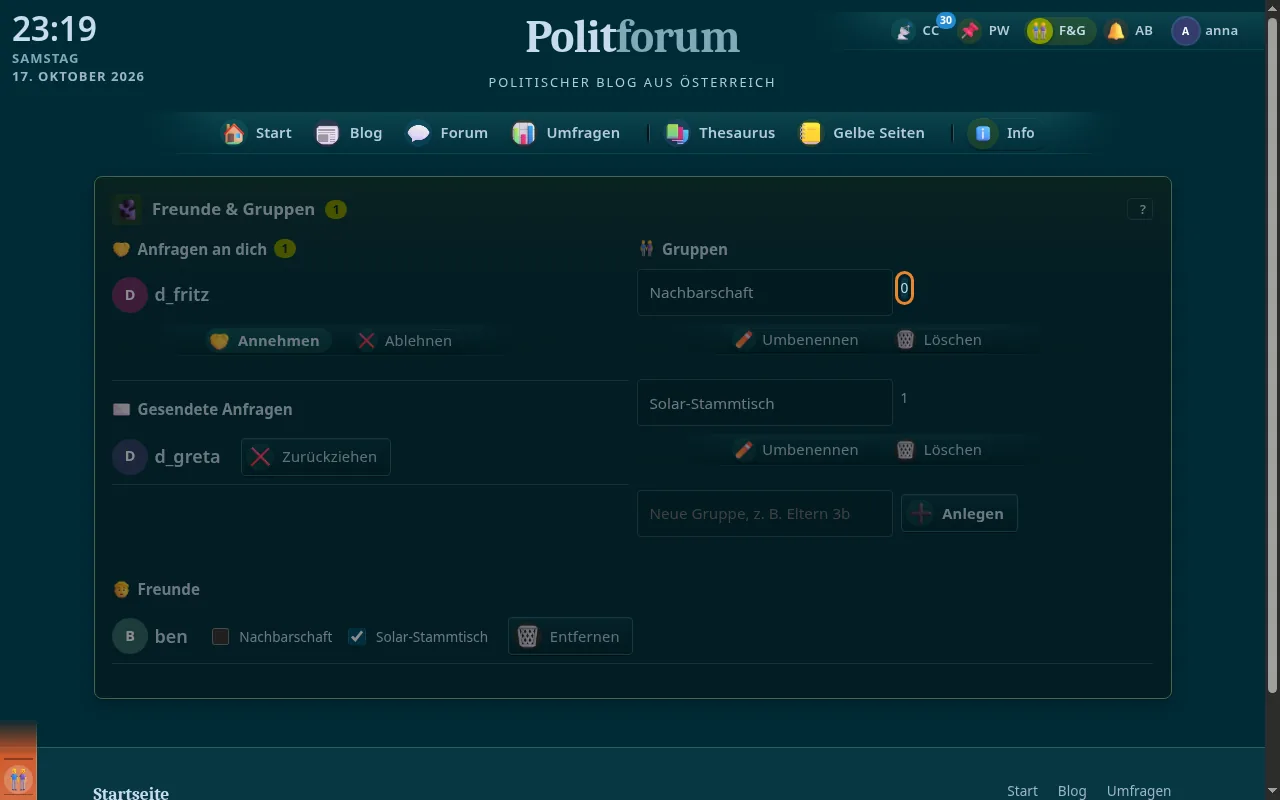Open the Gelbe Seiten menu item
This screenshot has width=1280, height=800.
(862, 133)
